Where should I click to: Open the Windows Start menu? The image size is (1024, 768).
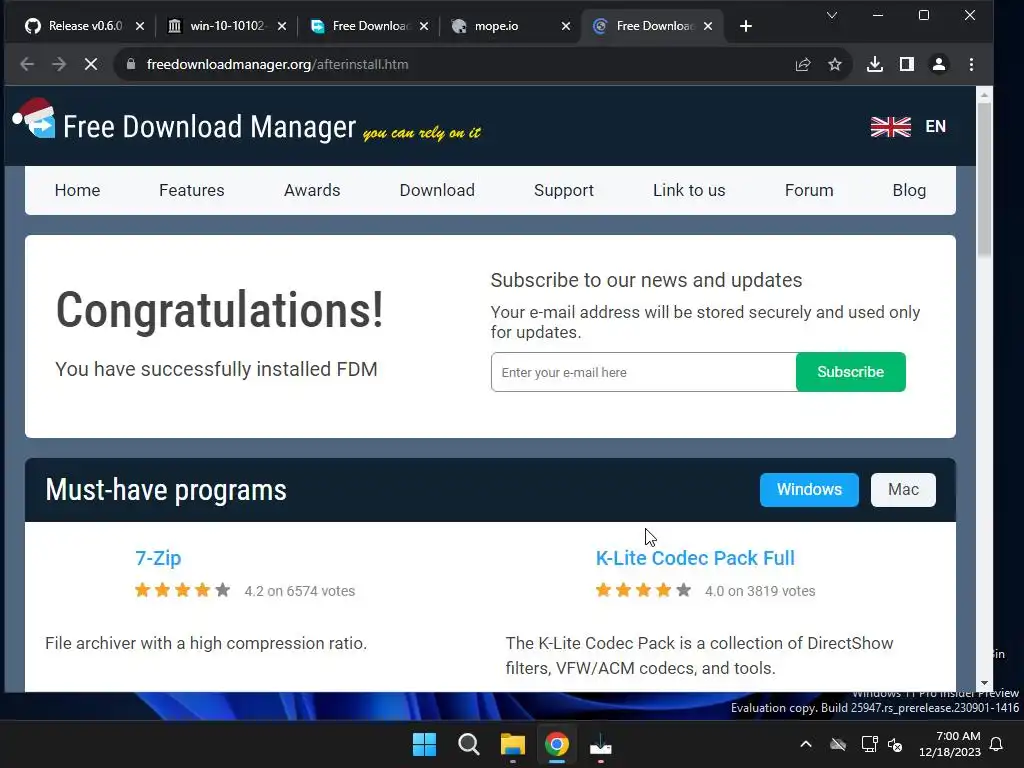(424, 744)
